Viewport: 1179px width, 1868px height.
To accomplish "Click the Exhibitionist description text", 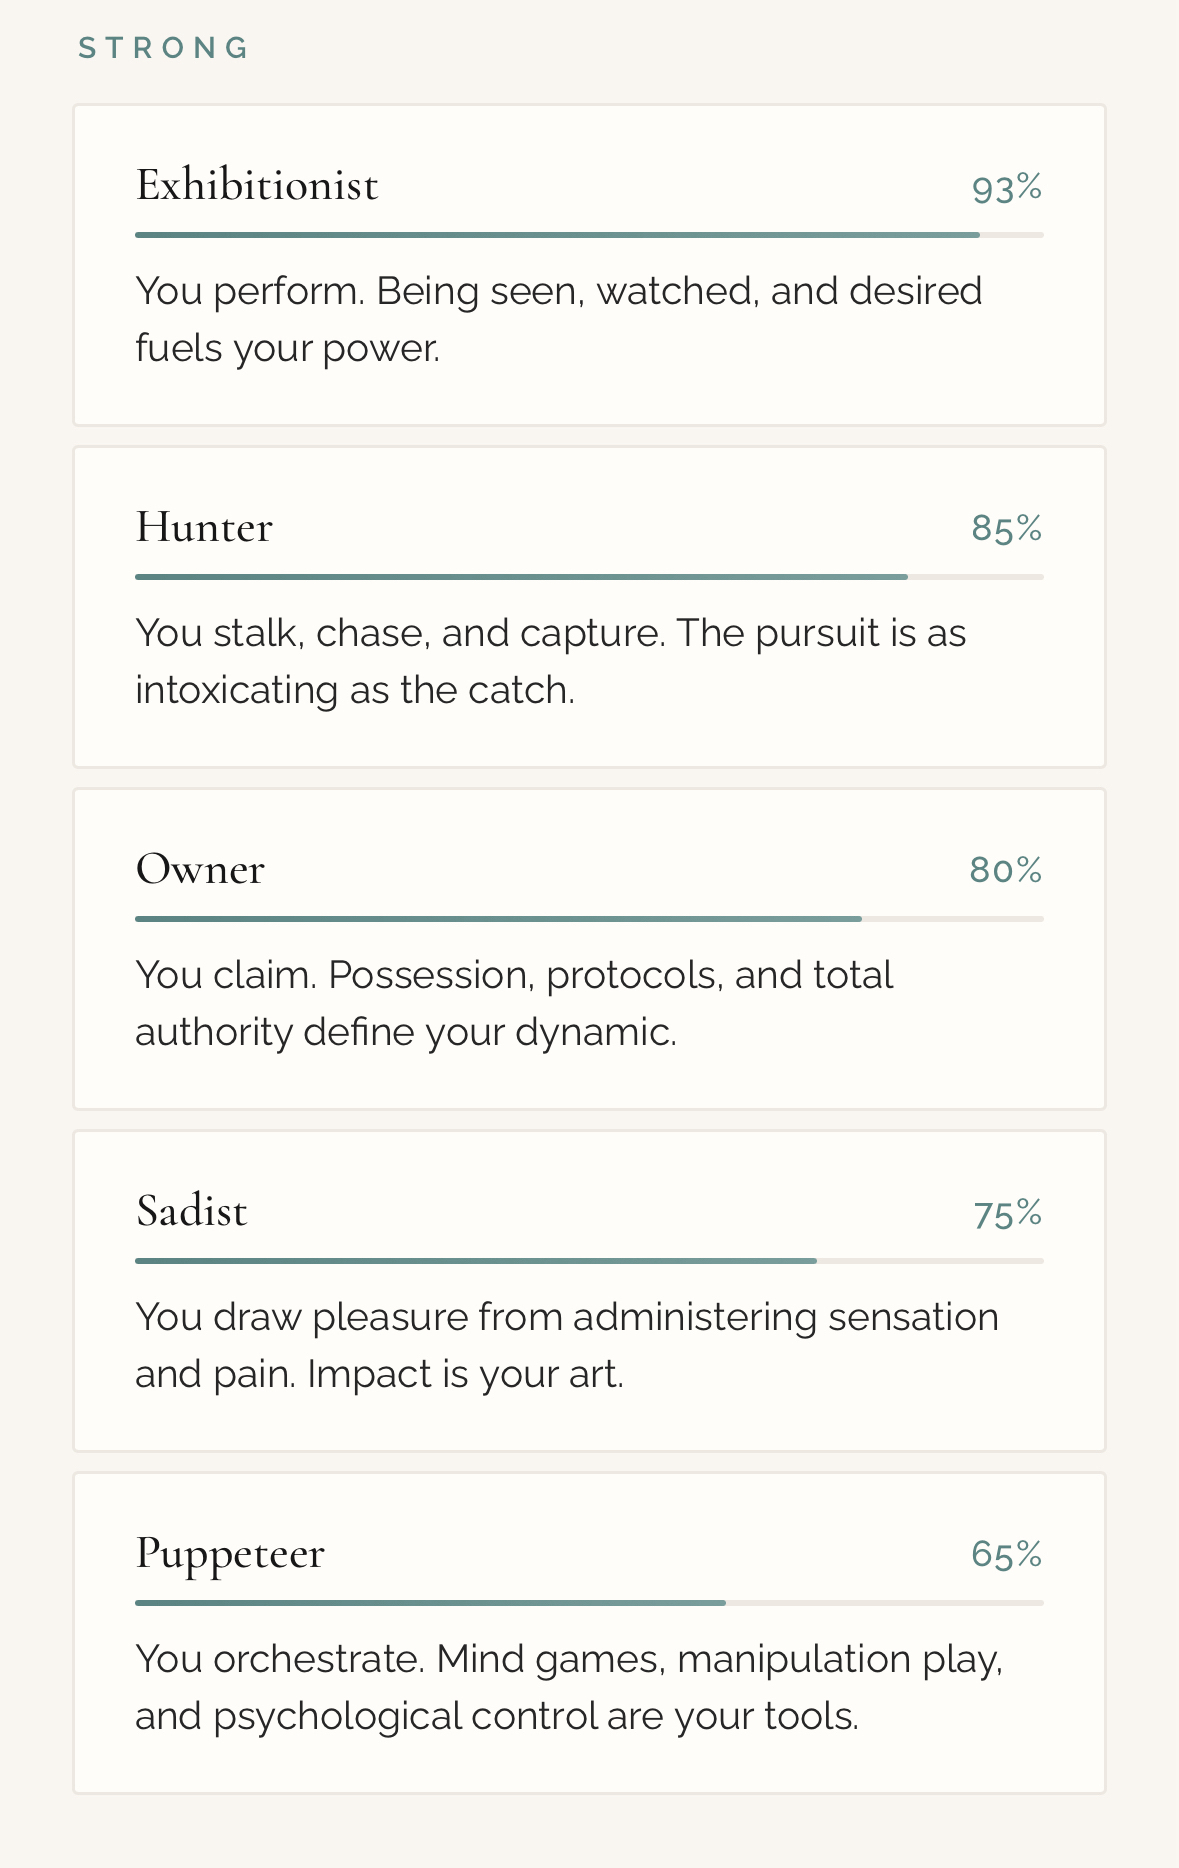I will click(x=558, y=319).
